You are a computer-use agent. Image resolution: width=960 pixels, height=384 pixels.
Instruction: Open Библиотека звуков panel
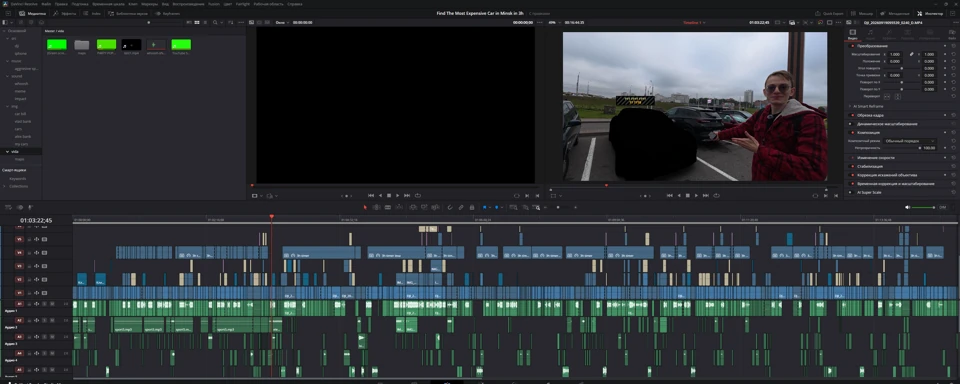coord(129,13)
